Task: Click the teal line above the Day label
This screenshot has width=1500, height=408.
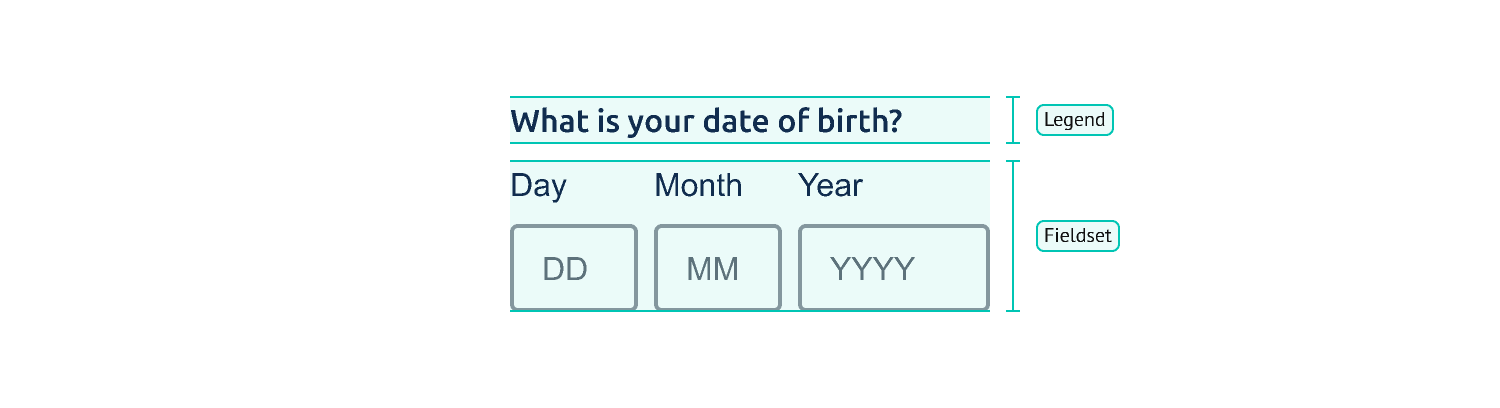Action: click(x=750, y=161)
